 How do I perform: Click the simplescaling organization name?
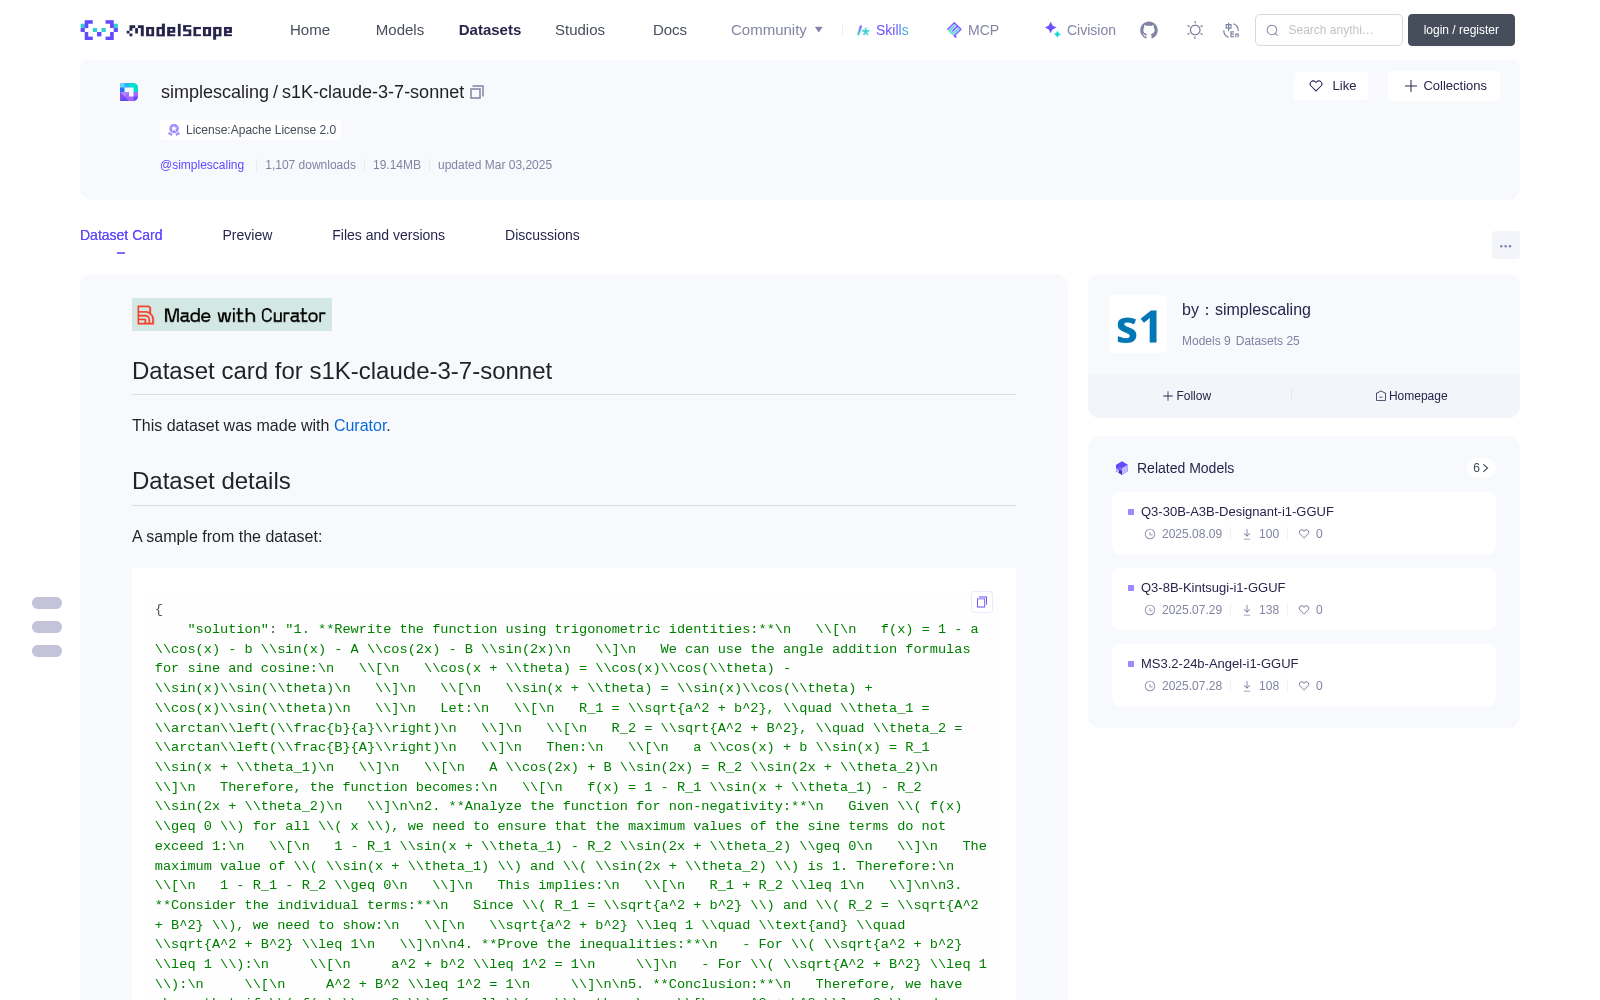click(1262, 310)
